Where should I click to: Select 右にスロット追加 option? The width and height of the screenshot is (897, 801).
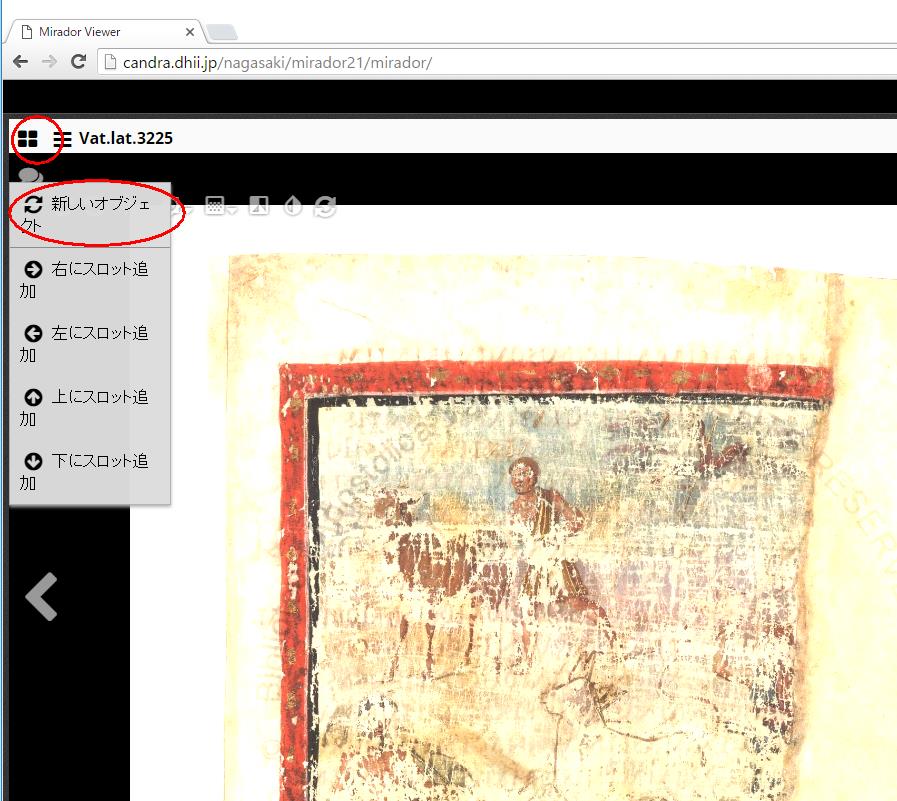point(90,280)
